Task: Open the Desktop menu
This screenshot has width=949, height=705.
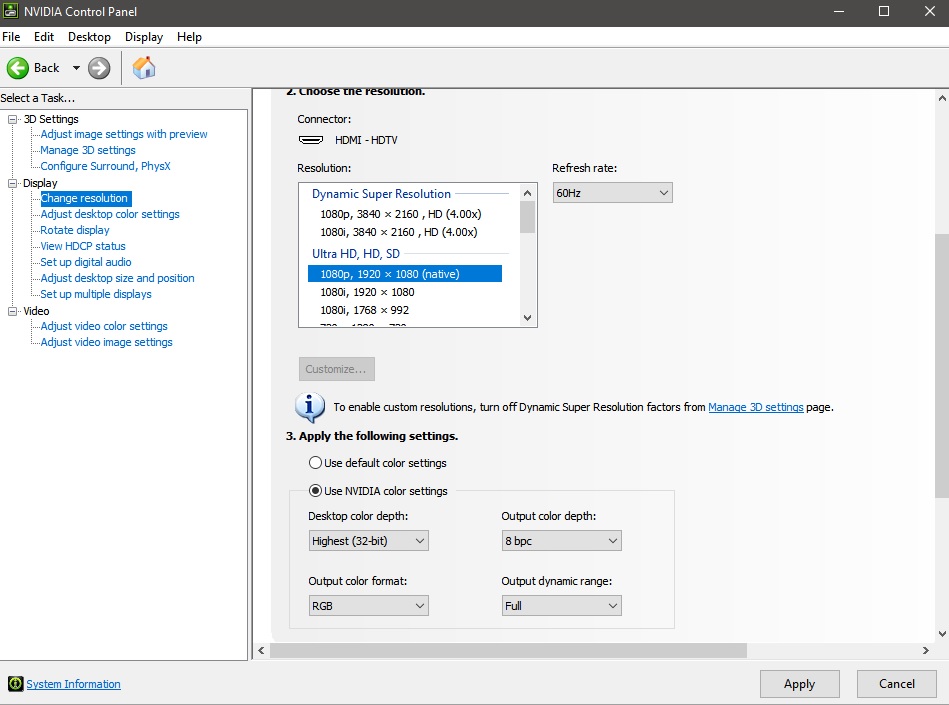Action: (x=90, y=37)
